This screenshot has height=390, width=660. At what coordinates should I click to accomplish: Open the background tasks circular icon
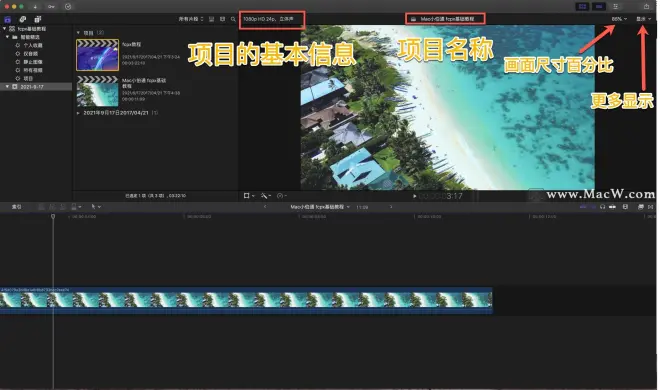point(68,6)
